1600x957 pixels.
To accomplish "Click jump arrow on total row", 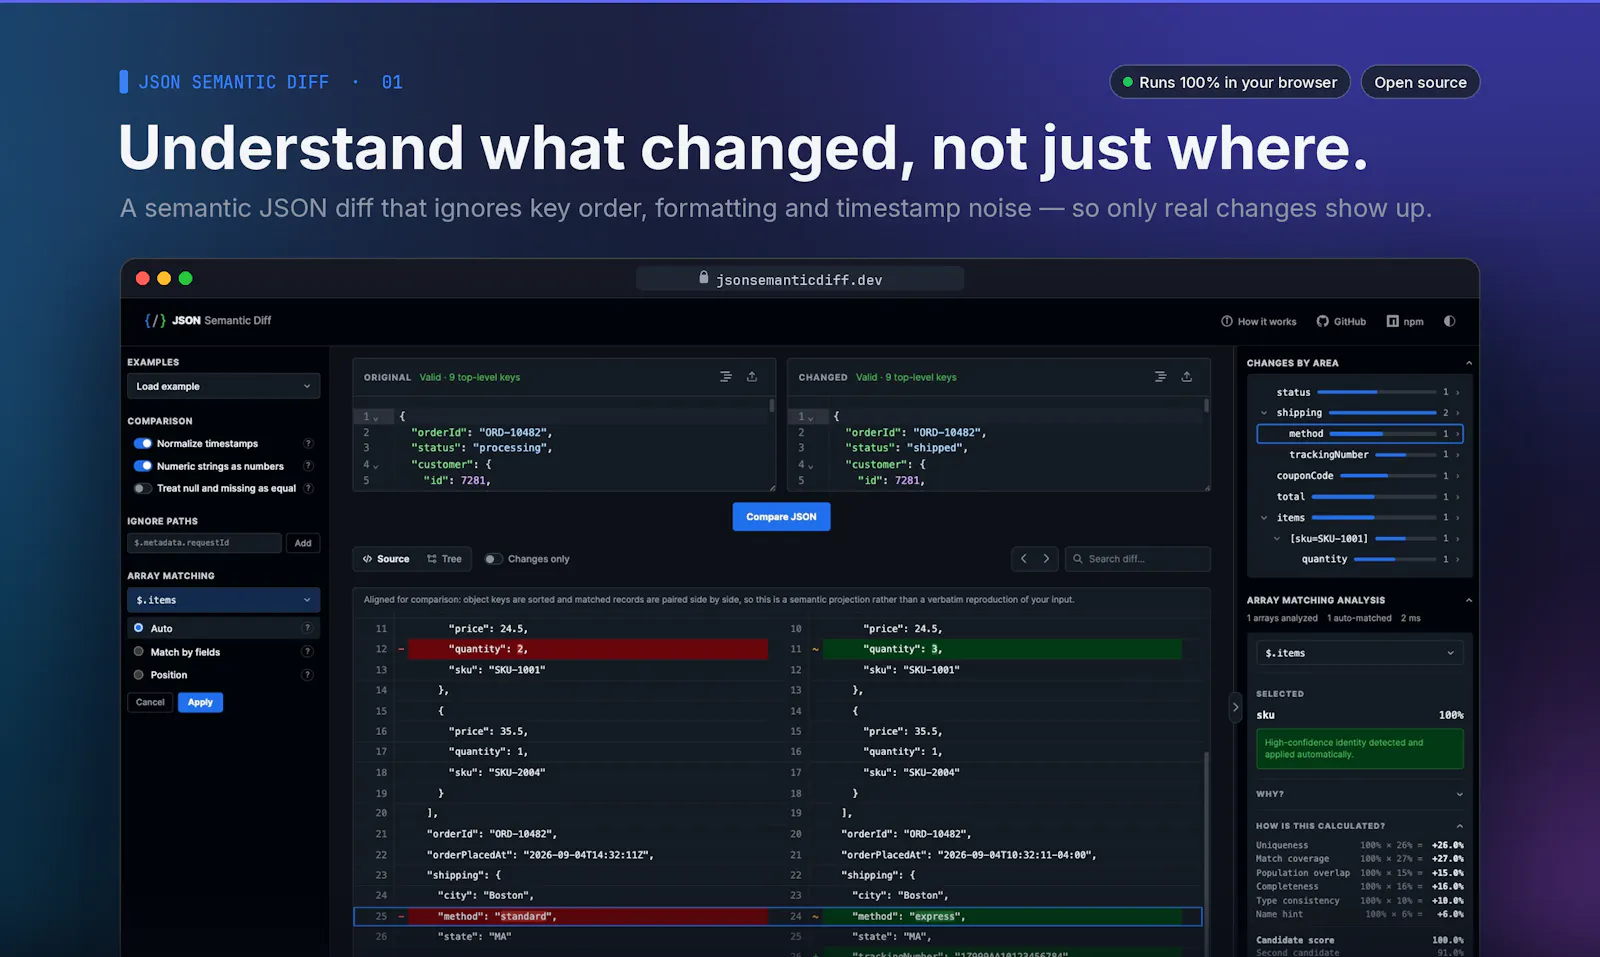I will (1458, 497).
